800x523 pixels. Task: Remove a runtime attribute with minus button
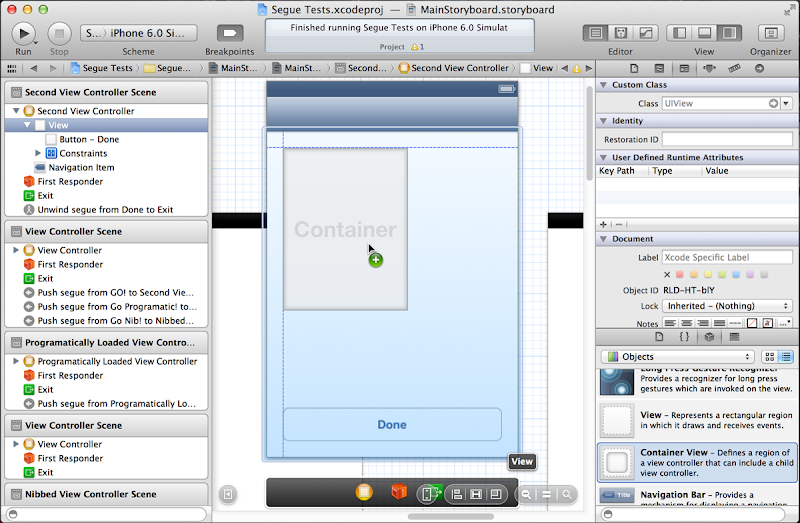tap(619, 224)
